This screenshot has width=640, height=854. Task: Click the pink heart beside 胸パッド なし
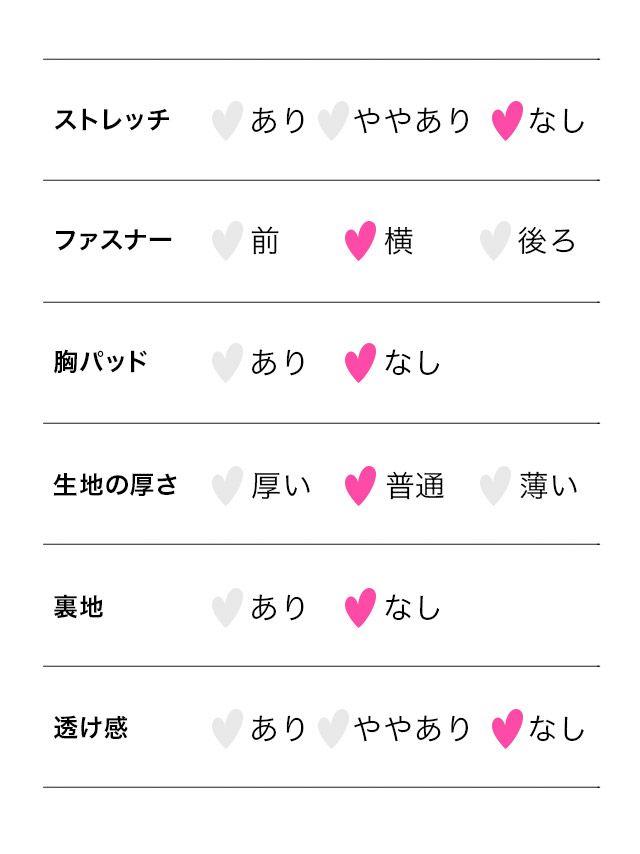click(x=360, y=363)
